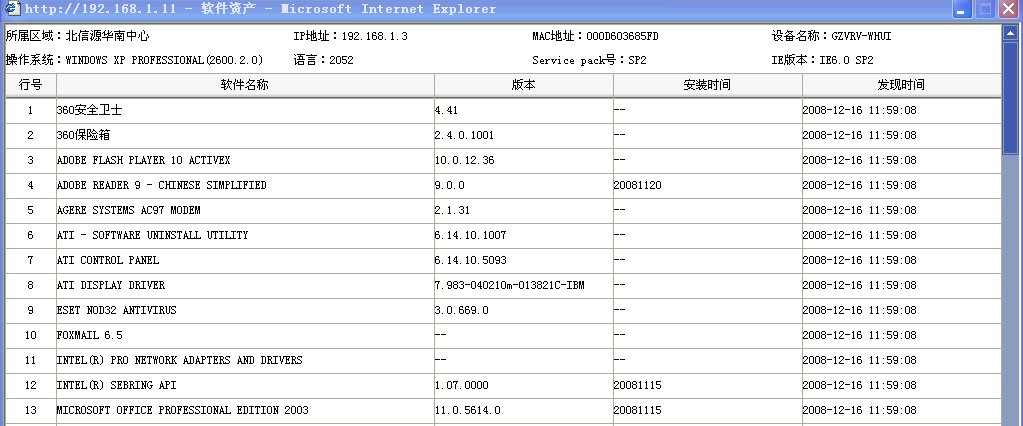Select the 360安全卫士 software name
Screen dimensions: 1023x426
pos(89,110)
